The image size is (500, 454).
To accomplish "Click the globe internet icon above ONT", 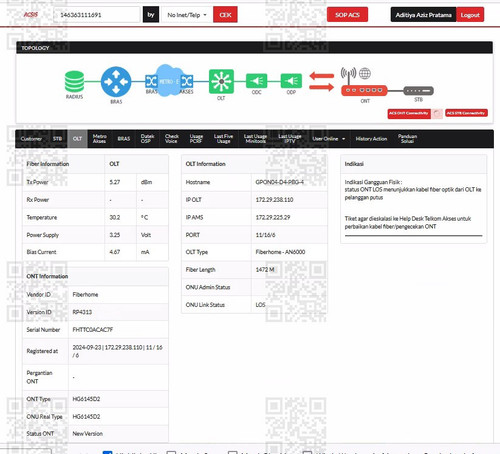I will point(365,73).
